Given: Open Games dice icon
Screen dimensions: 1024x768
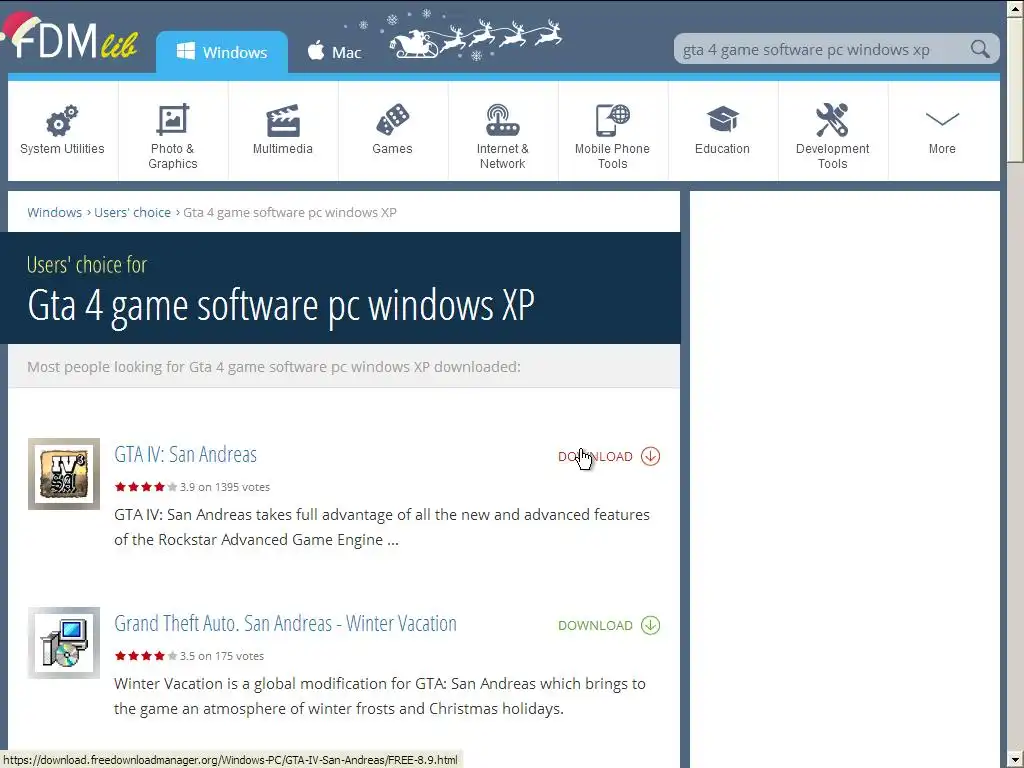Looking at the screenshot, I should click(392, 120).
